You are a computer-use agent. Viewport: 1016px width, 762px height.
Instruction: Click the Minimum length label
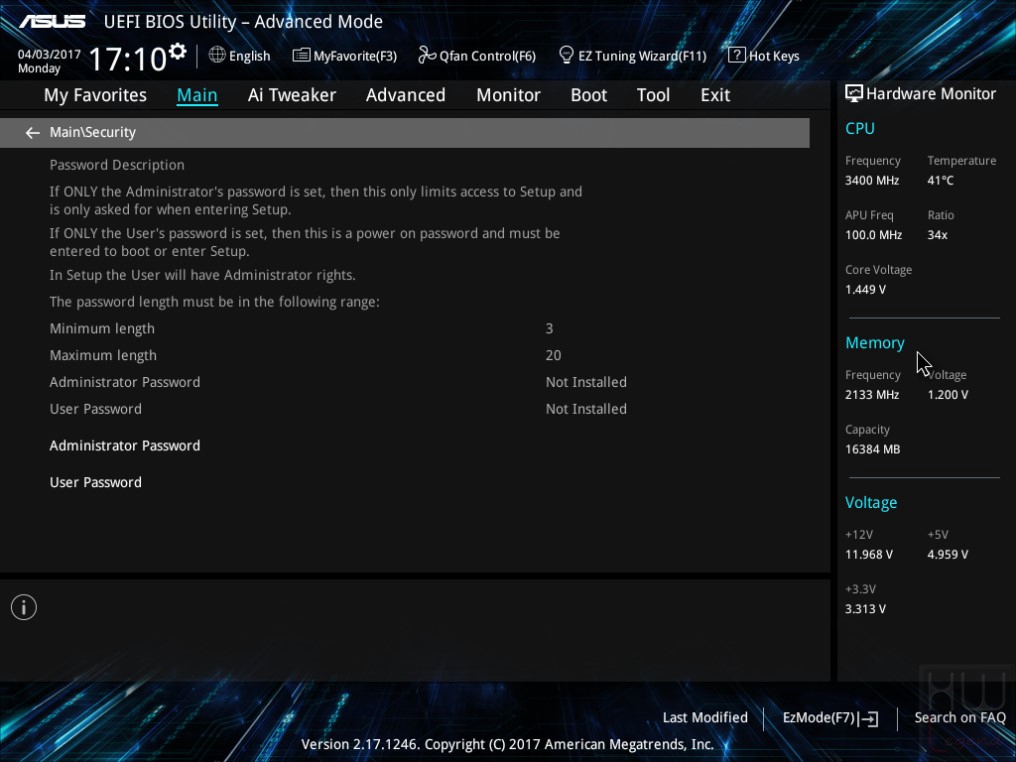point(102,329)
